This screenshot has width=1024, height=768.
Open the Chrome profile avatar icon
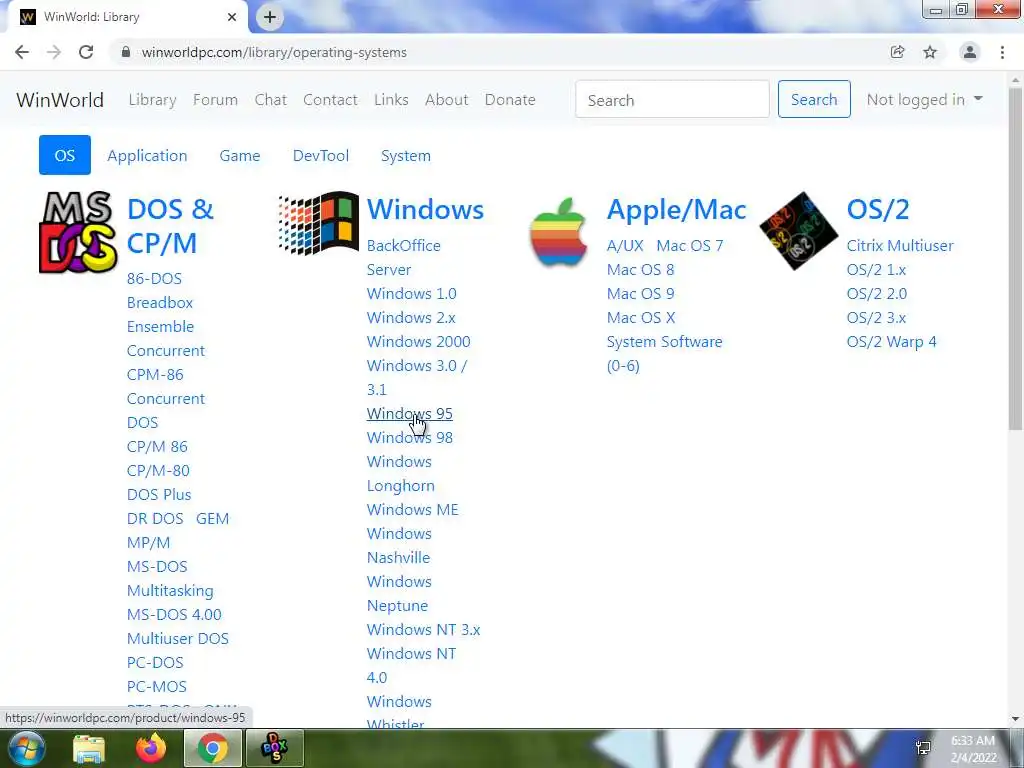coord(970,52)
